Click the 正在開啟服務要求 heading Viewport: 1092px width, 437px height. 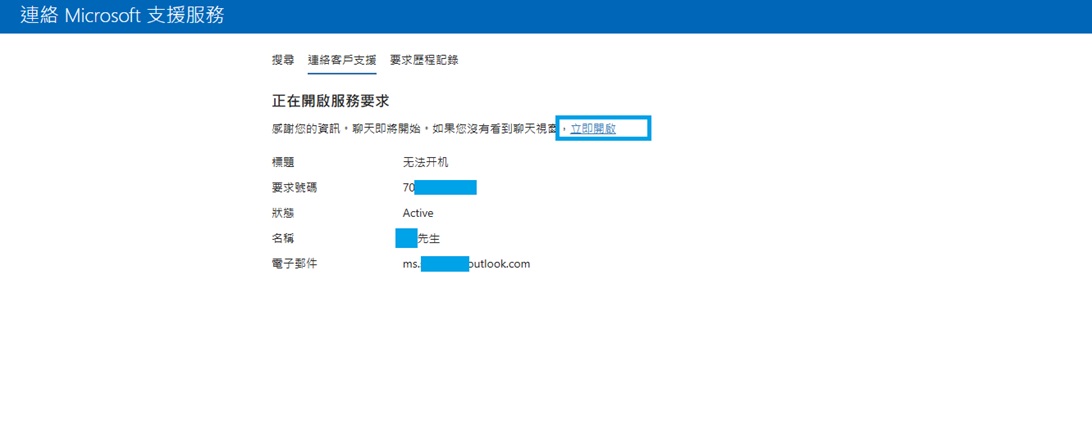(330, 101)
